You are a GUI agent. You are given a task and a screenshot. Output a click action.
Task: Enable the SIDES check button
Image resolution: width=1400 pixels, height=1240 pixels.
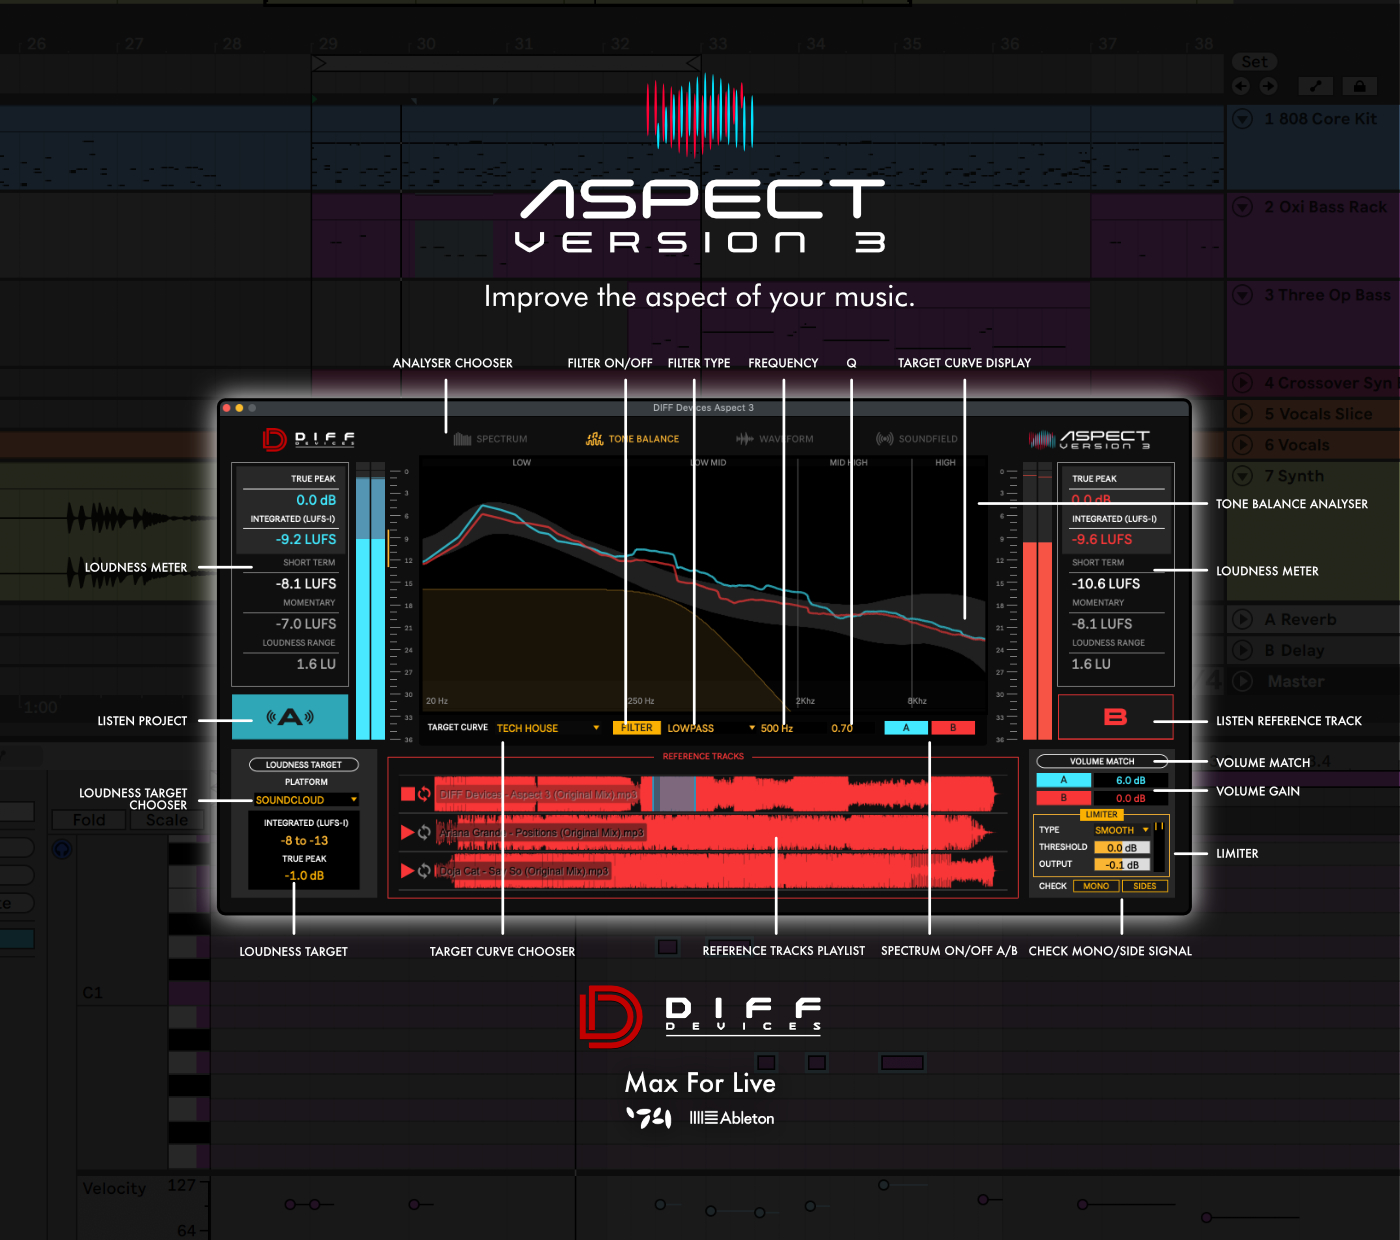click(x=1145, y=886)
